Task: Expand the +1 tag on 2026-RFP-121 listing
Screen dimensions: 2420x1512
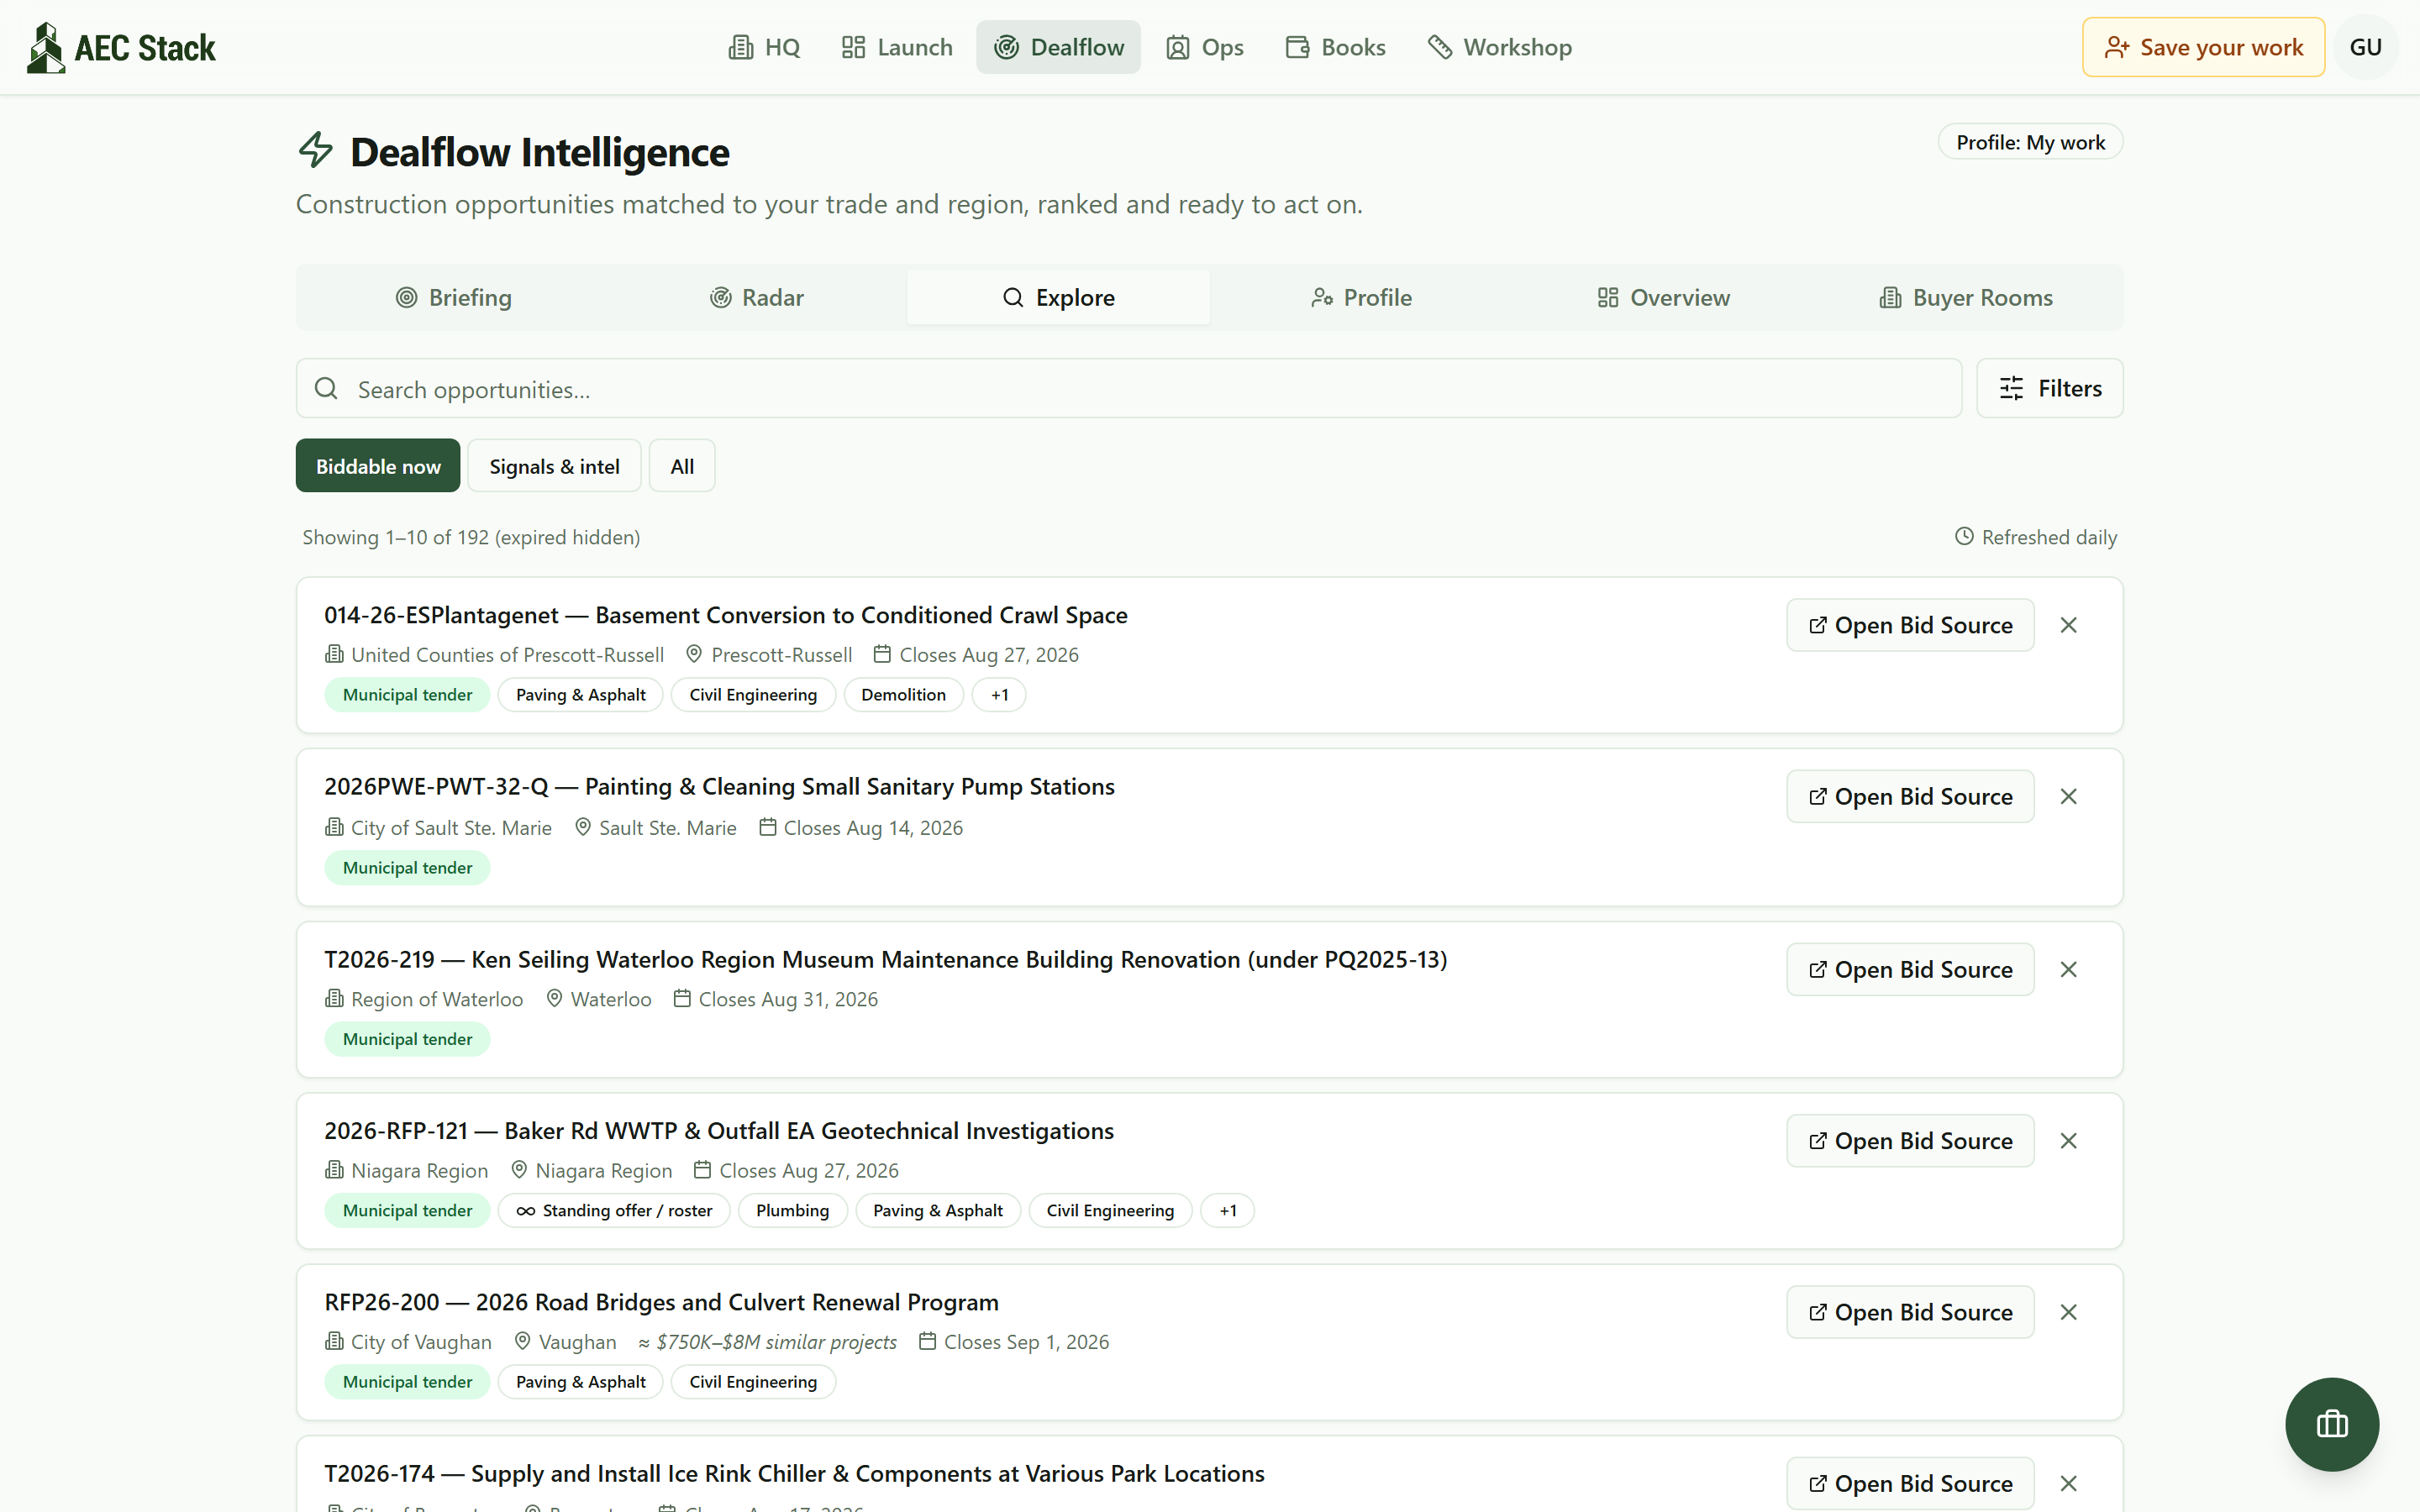Action: point(1227,1210)
